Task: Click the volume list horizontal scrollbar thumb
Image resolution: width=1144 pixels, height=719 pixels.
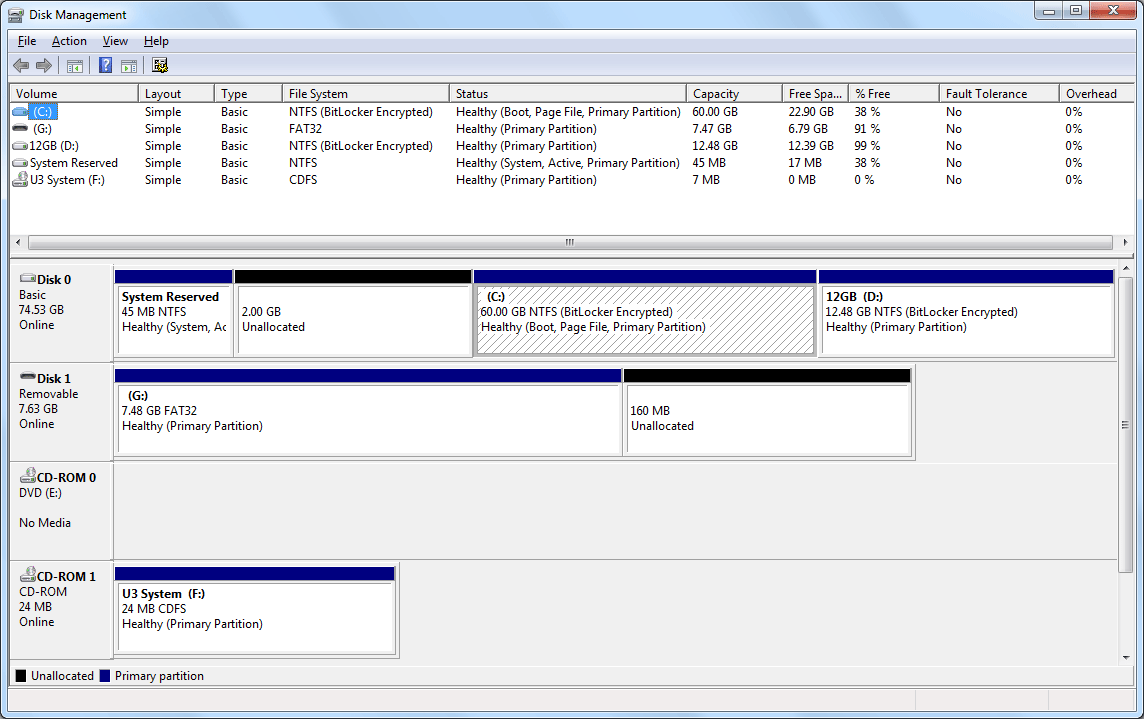Action: click(570, 242)
